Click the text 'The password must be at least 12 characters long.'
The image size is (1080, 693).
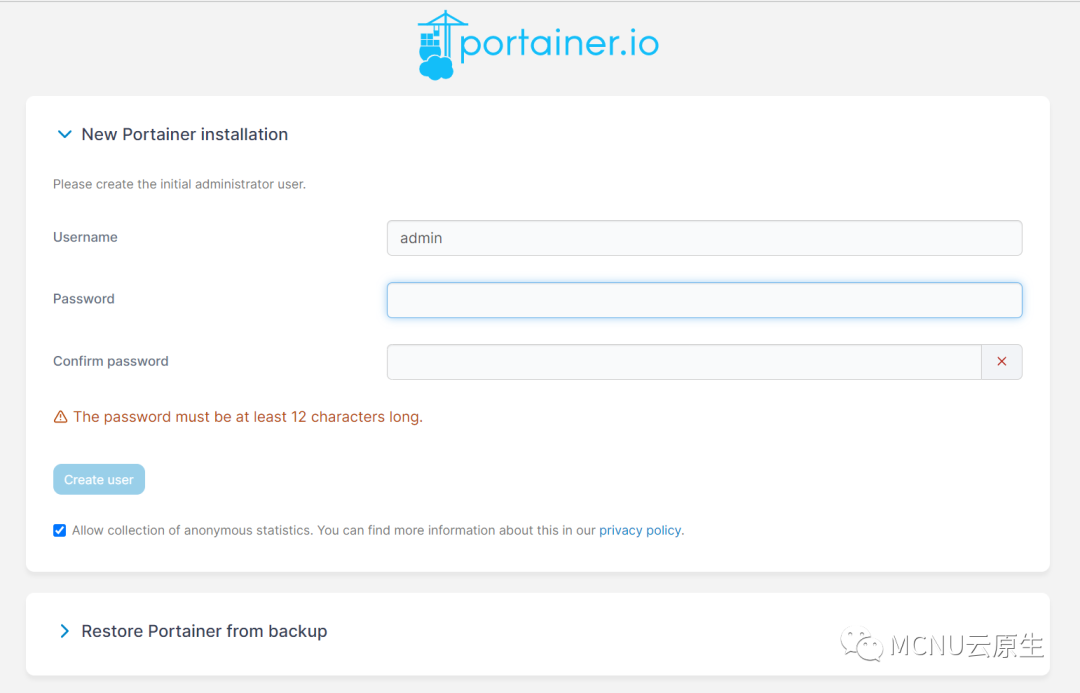coord(248,417)
